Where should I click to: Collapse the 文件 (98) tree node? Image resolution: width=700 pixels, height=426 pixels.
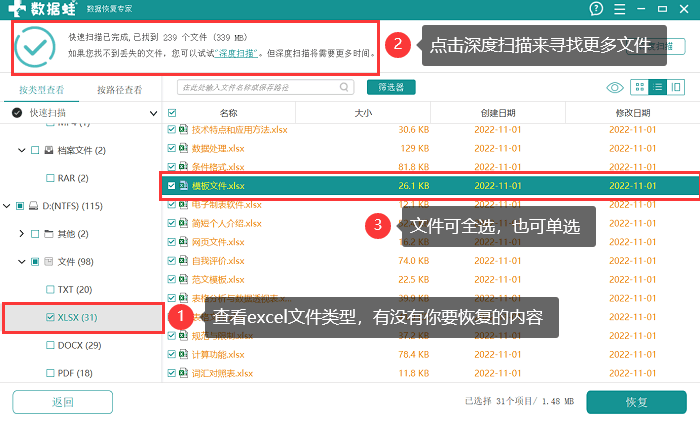pyautogui.click(x=21, y=262)
